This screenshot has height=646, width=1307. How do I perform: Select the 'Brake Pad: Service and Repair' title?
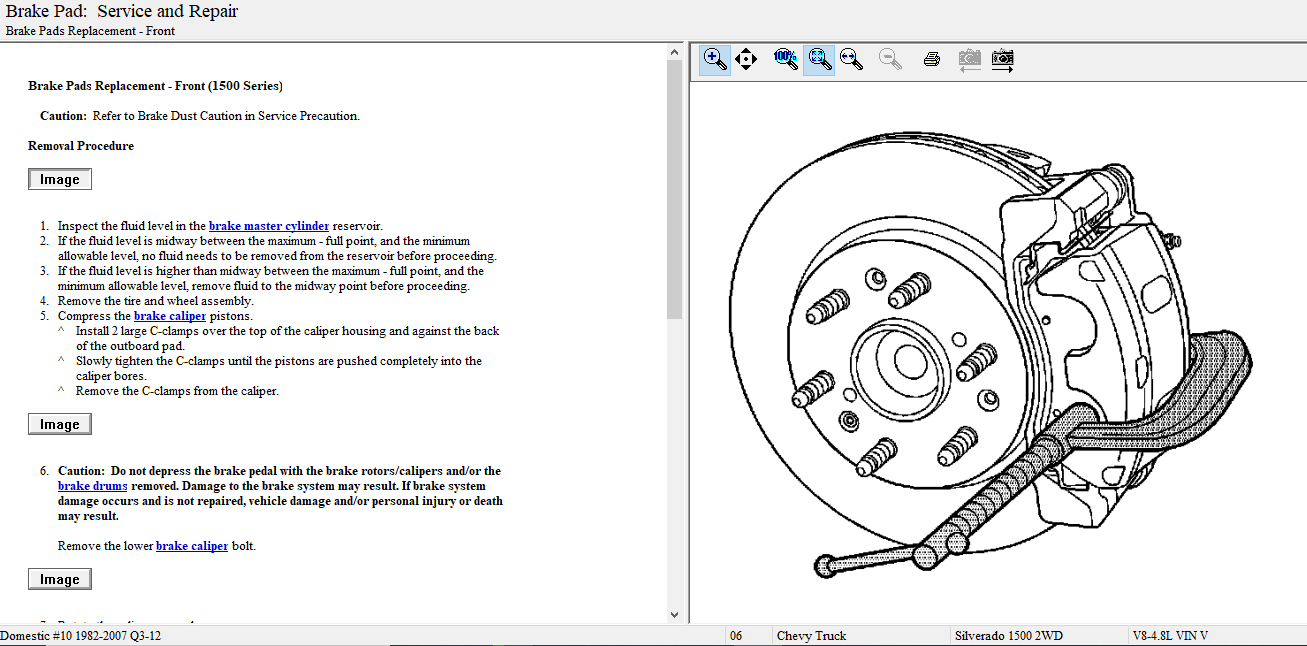point(122,12)
